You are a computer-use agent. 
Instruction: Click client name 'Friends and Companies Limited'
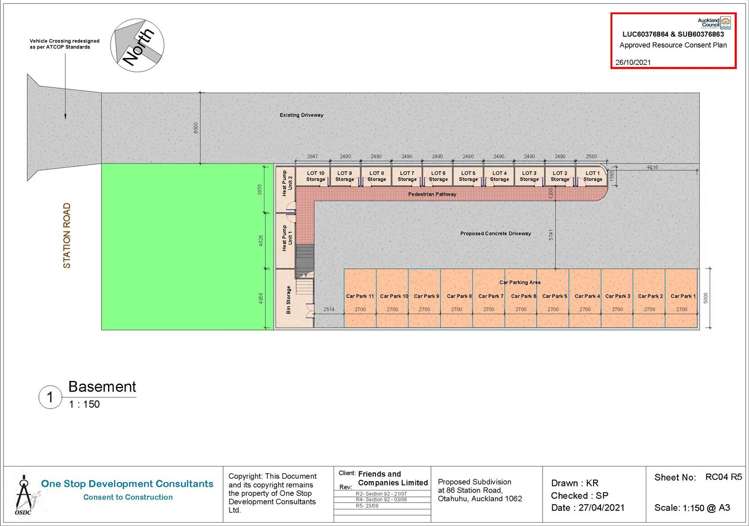click(x=393, y=478)
